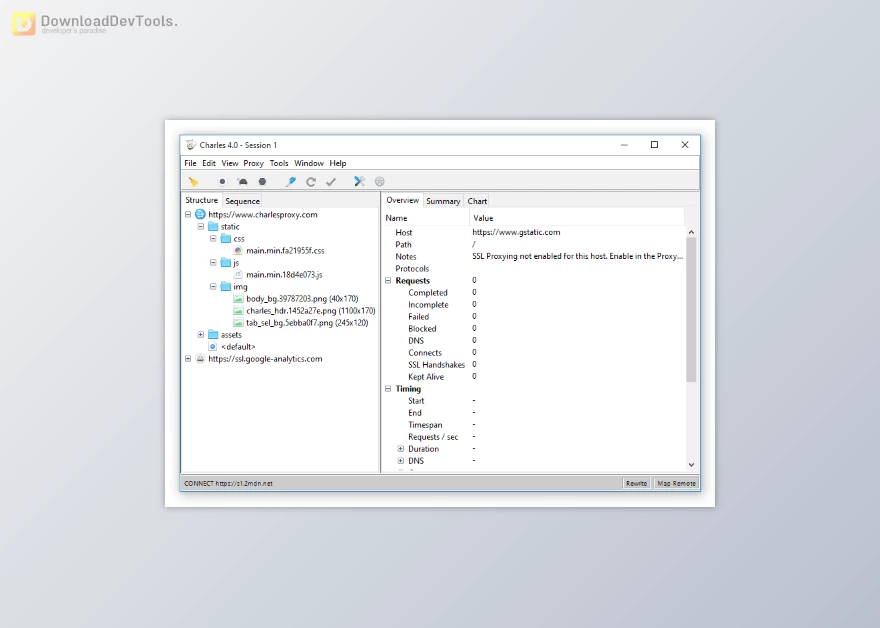Click the compose pen icon
The image size is (880, 628).
pyautogui.click(x=291, y=182)
